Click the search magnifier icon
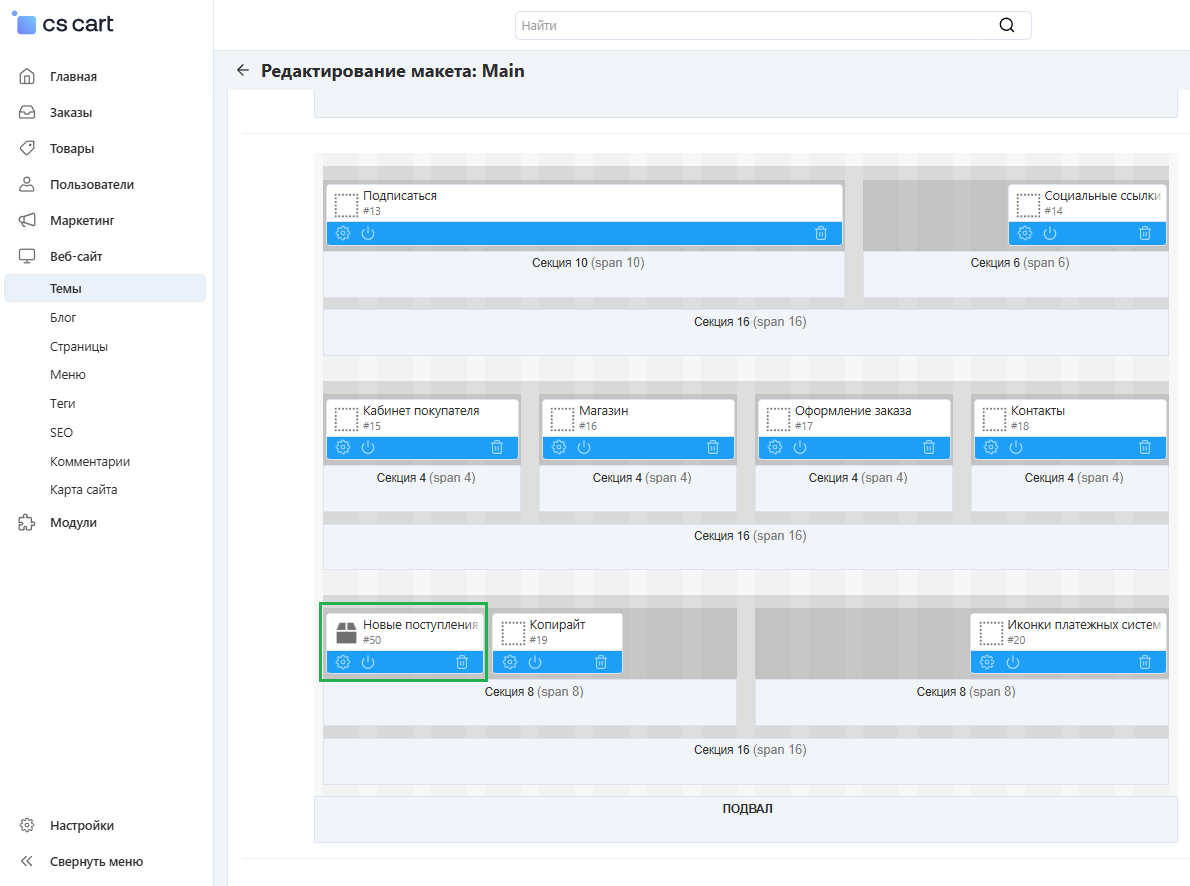The height and width of the screenshot is (886, 1190). [1006, 26]
